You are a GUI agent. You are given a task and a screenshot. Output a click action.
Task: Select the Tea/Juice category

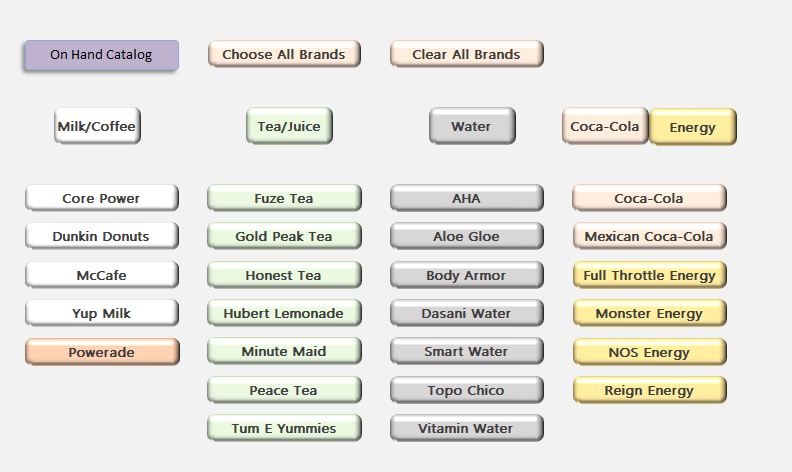point(289,127)
